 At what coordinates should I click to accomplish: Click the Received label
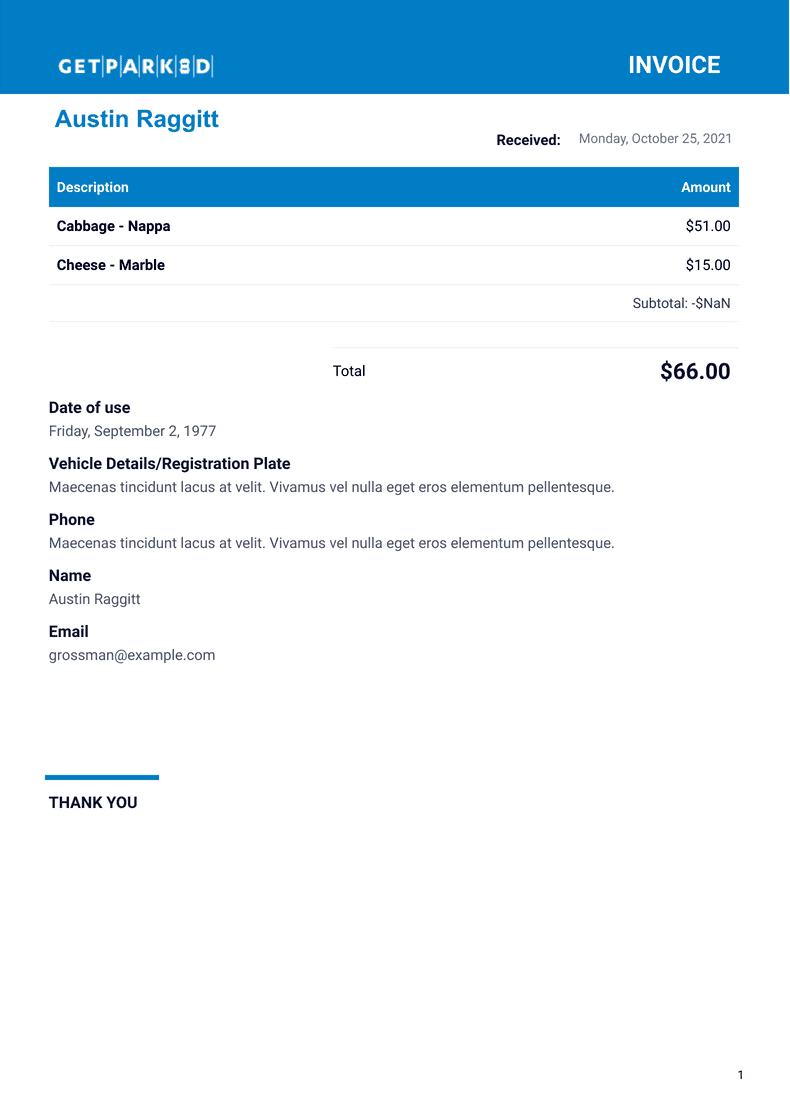[x=528, y=140]
